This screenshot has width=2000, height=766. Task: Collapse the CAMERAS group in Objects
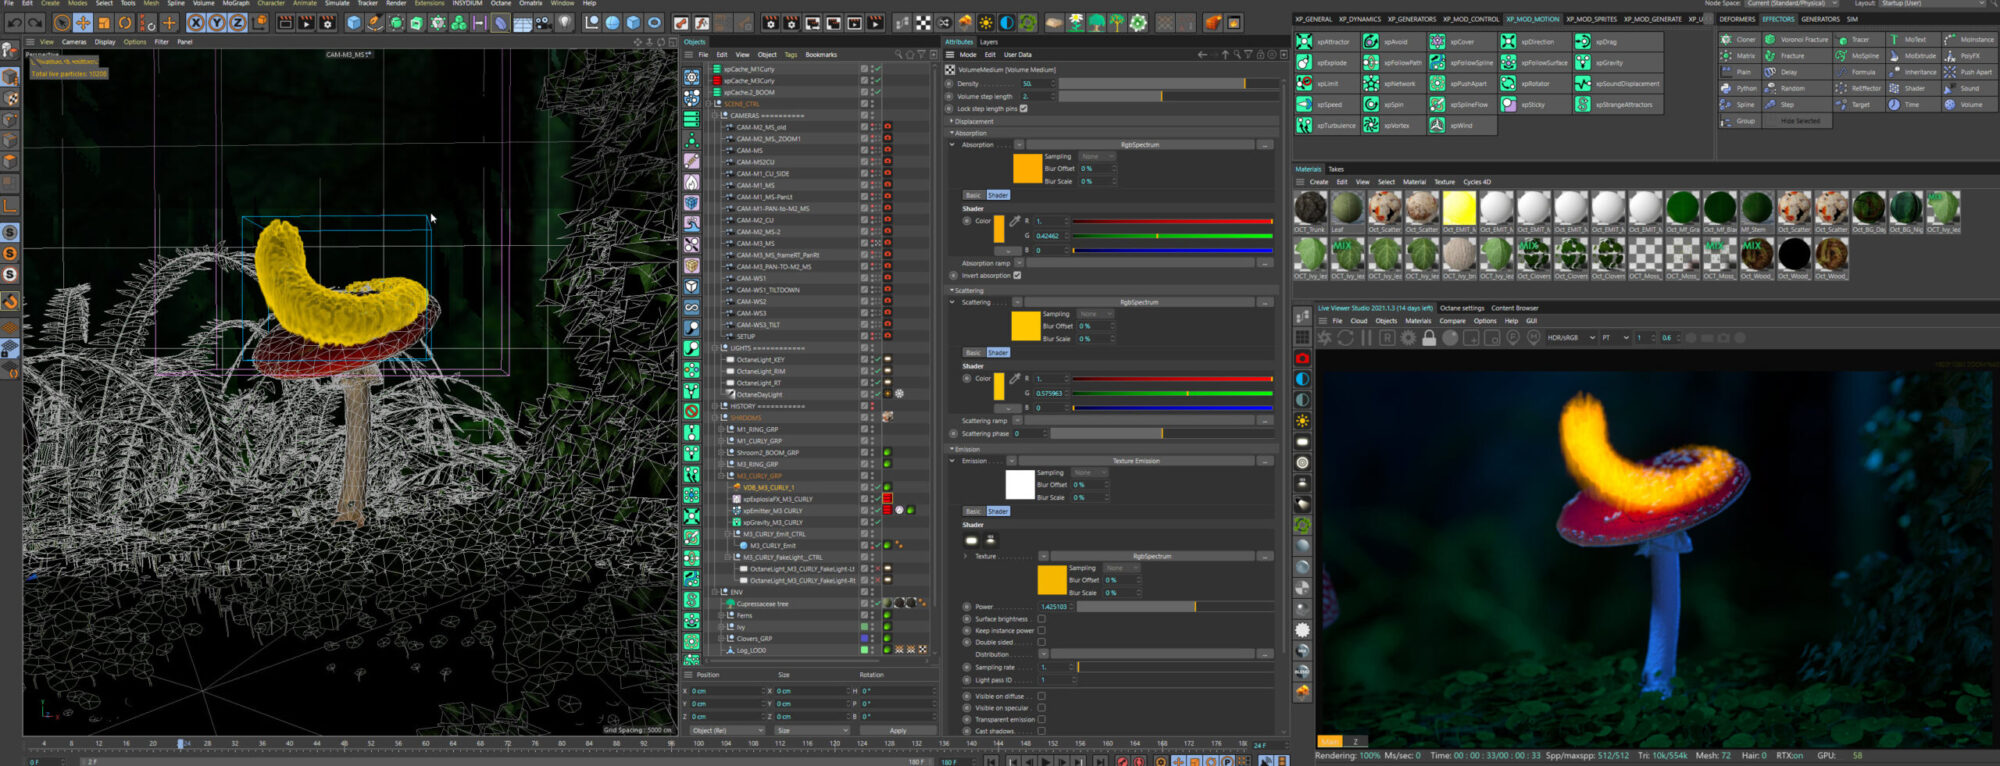(715, 115)
